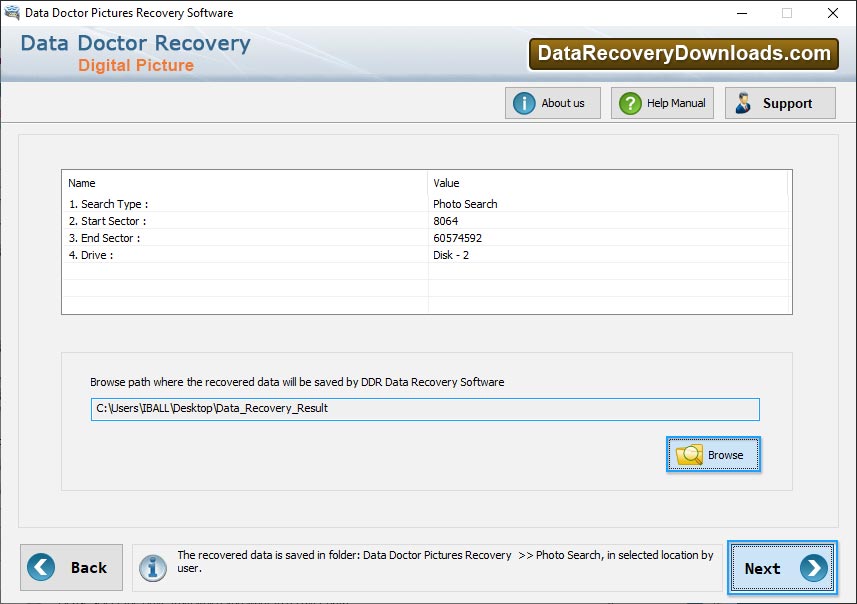
Task: Click the Support person icon
Action: coord(743,103)
